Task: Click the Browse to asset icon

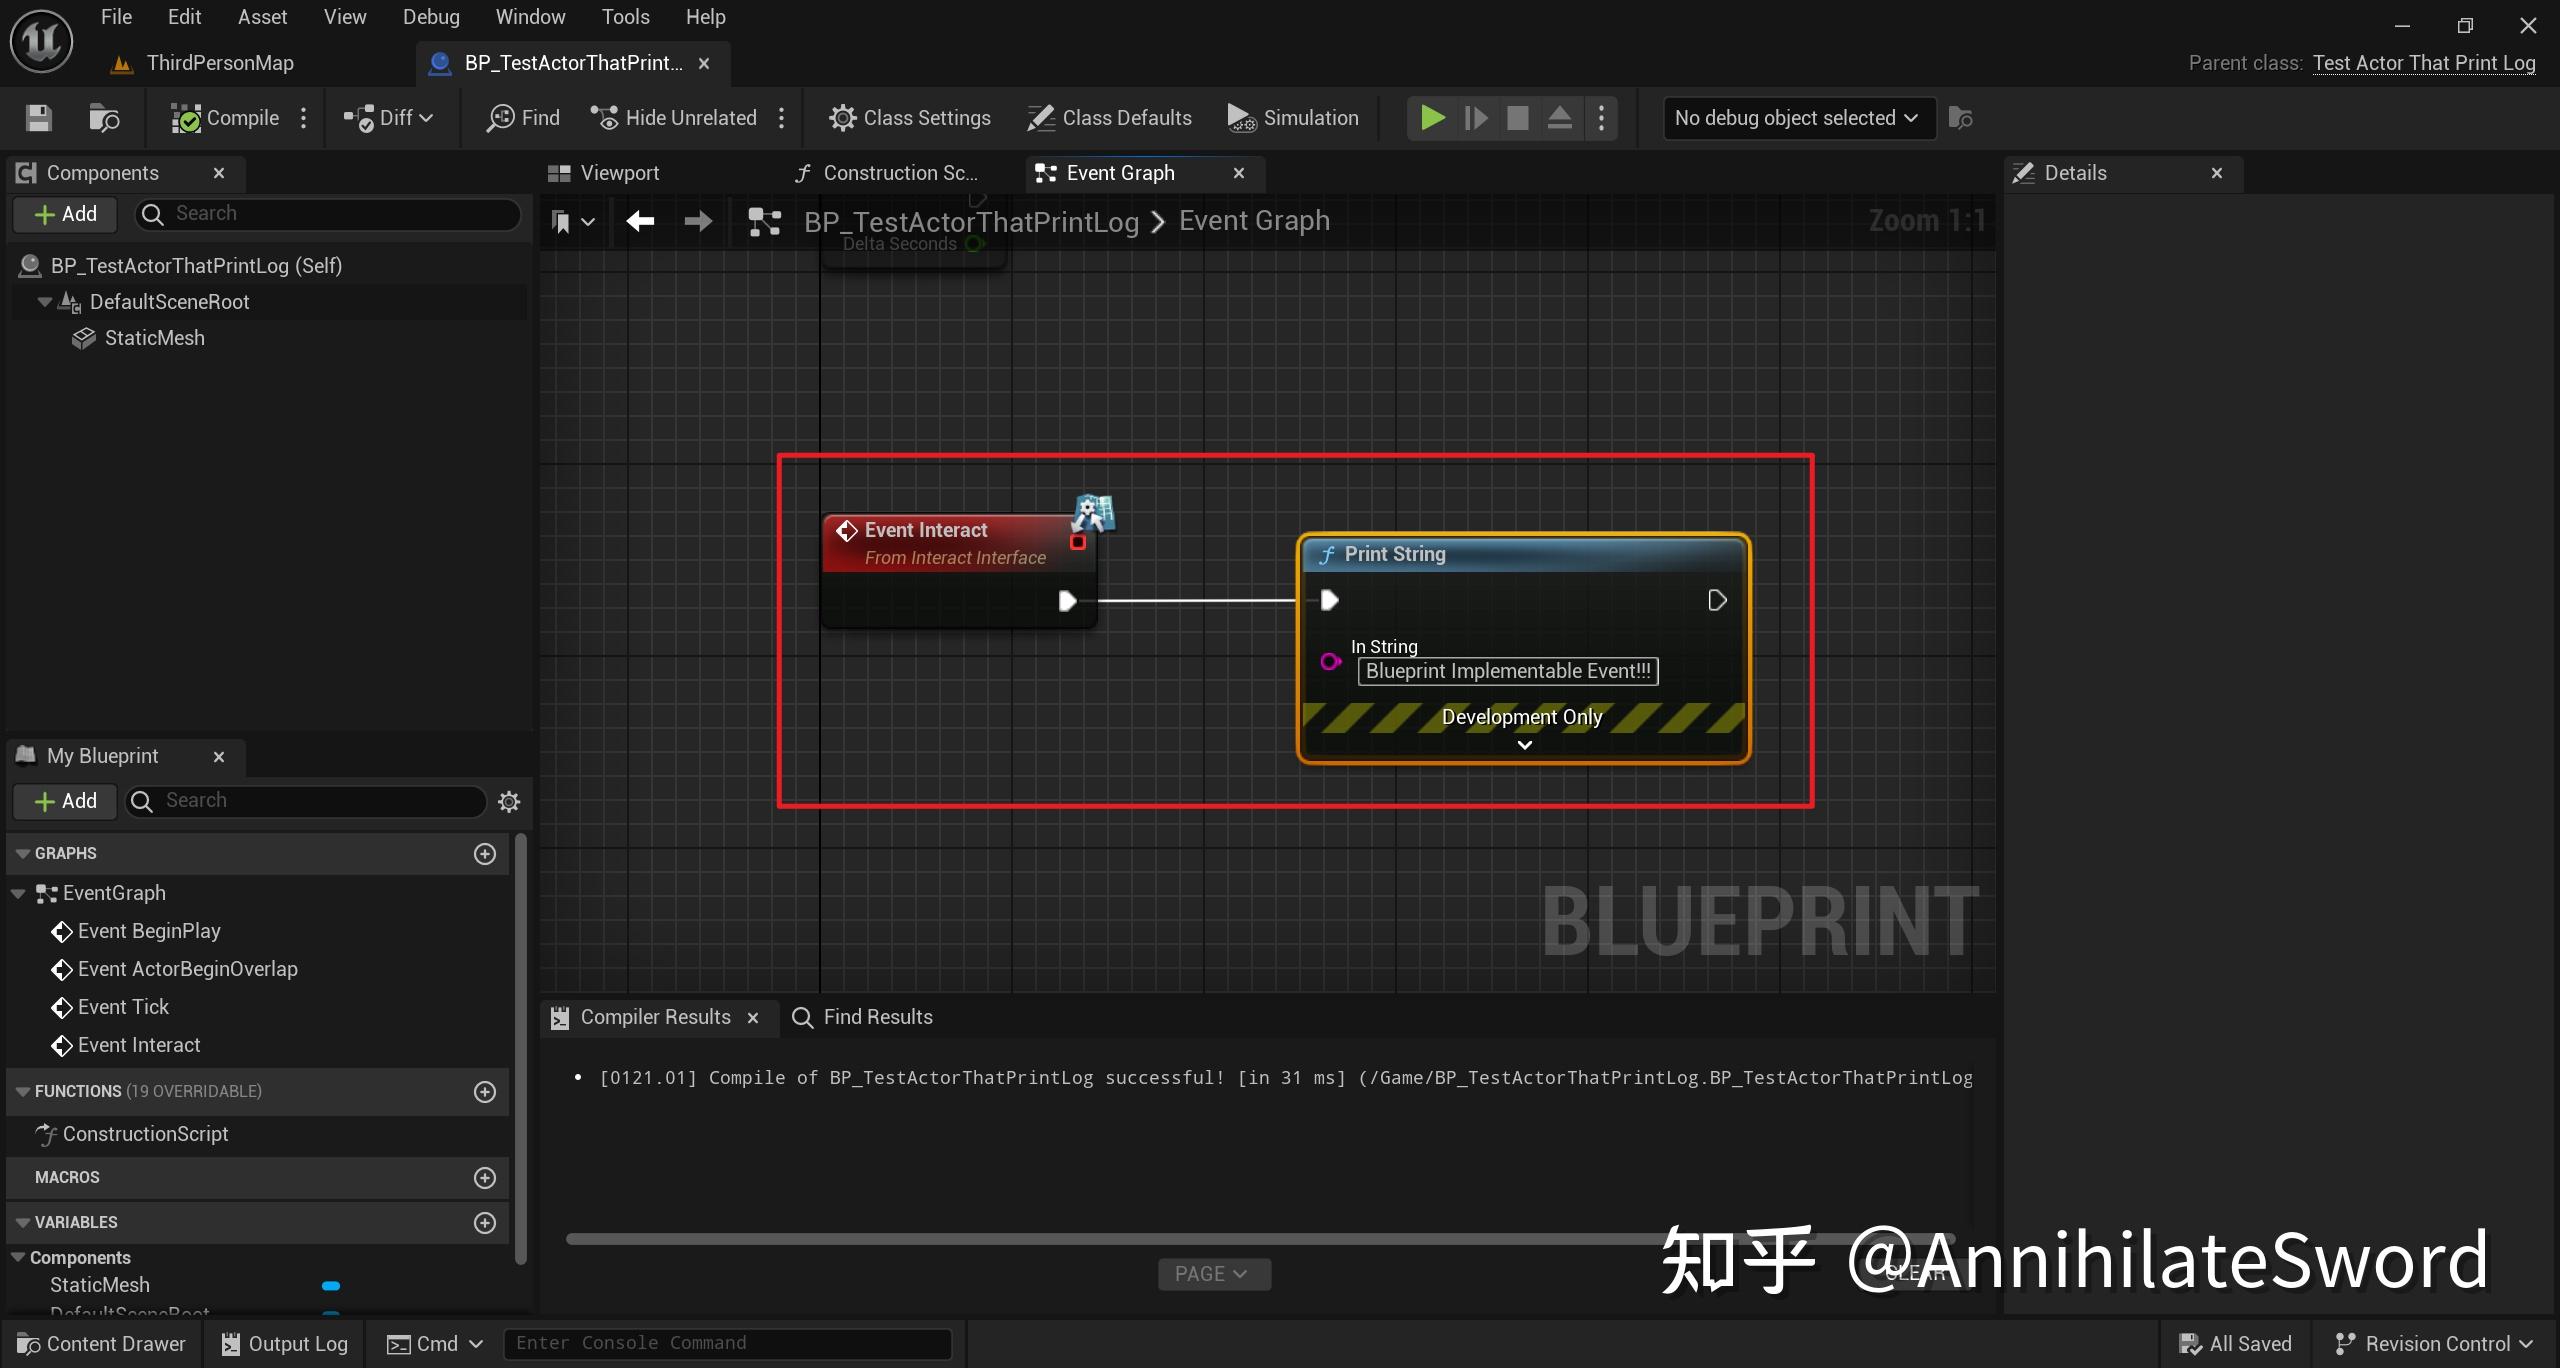Action: (104, 118)
